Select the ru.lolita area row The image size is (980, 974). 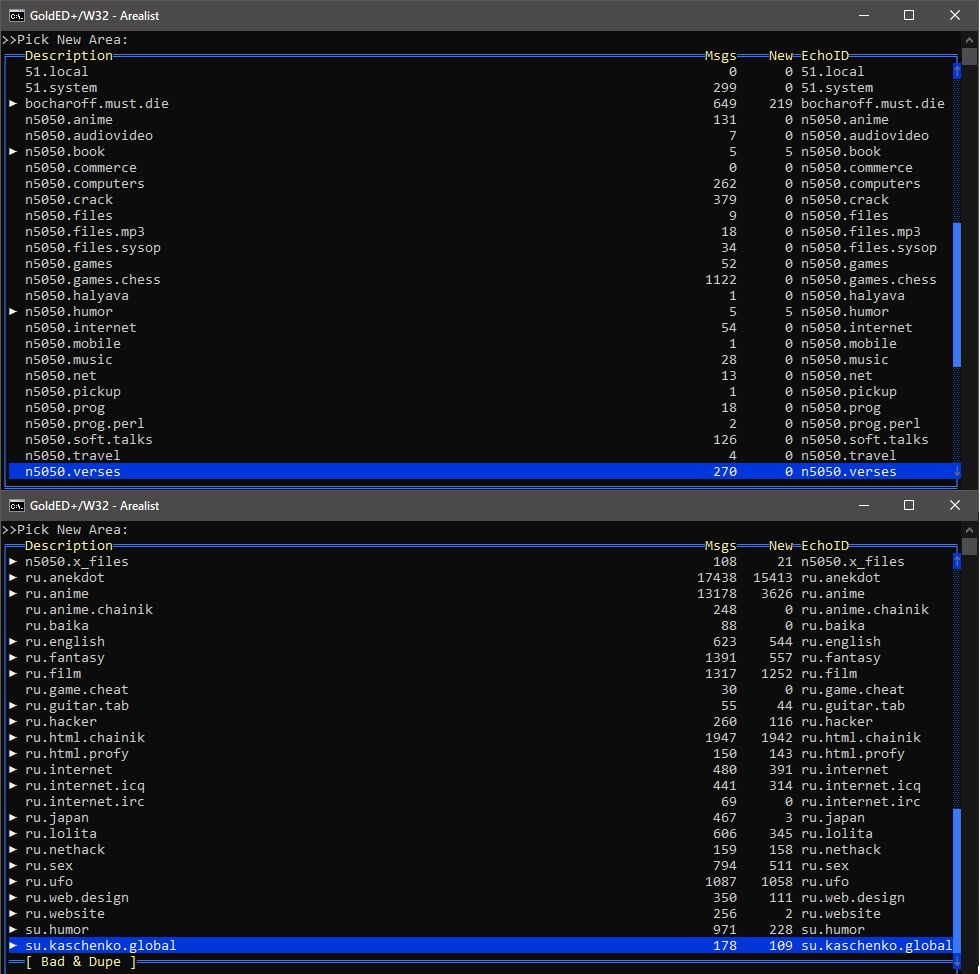pos(481,834)
